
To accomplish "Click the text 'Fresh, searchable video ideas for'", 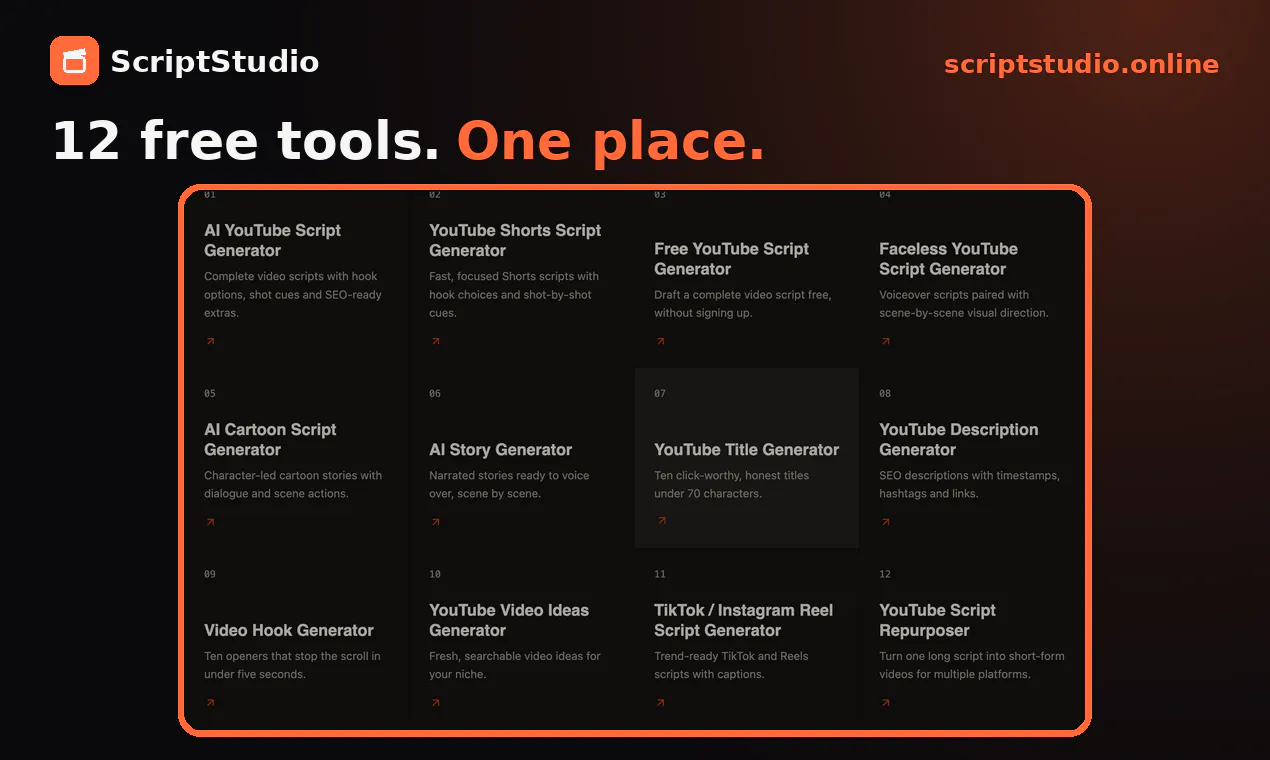I will (x=515, y=657).
